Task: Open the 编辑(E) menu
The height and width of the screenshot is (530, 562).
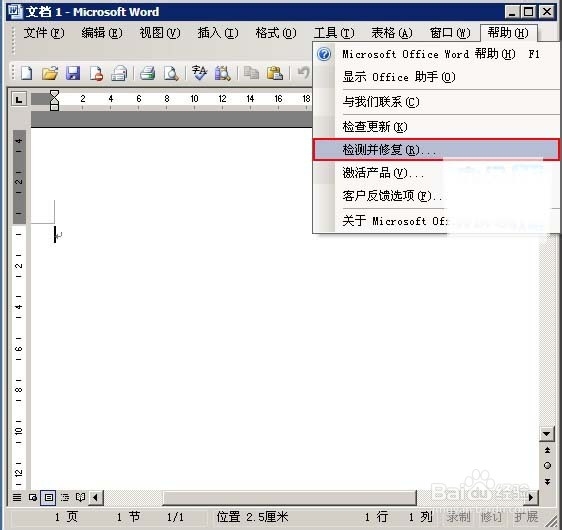Action: tap(102, 33)
